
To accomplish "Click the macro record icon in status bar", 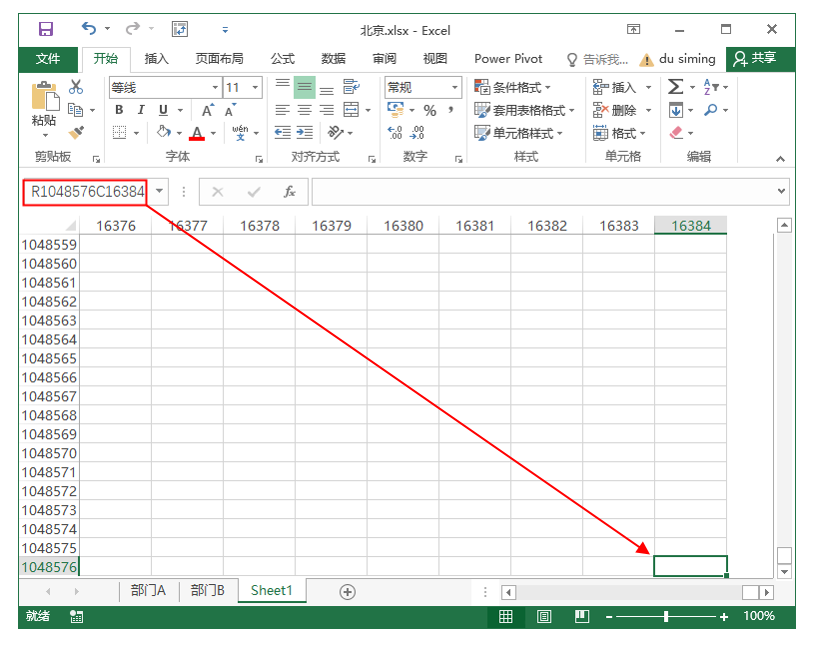I will 76,616.
